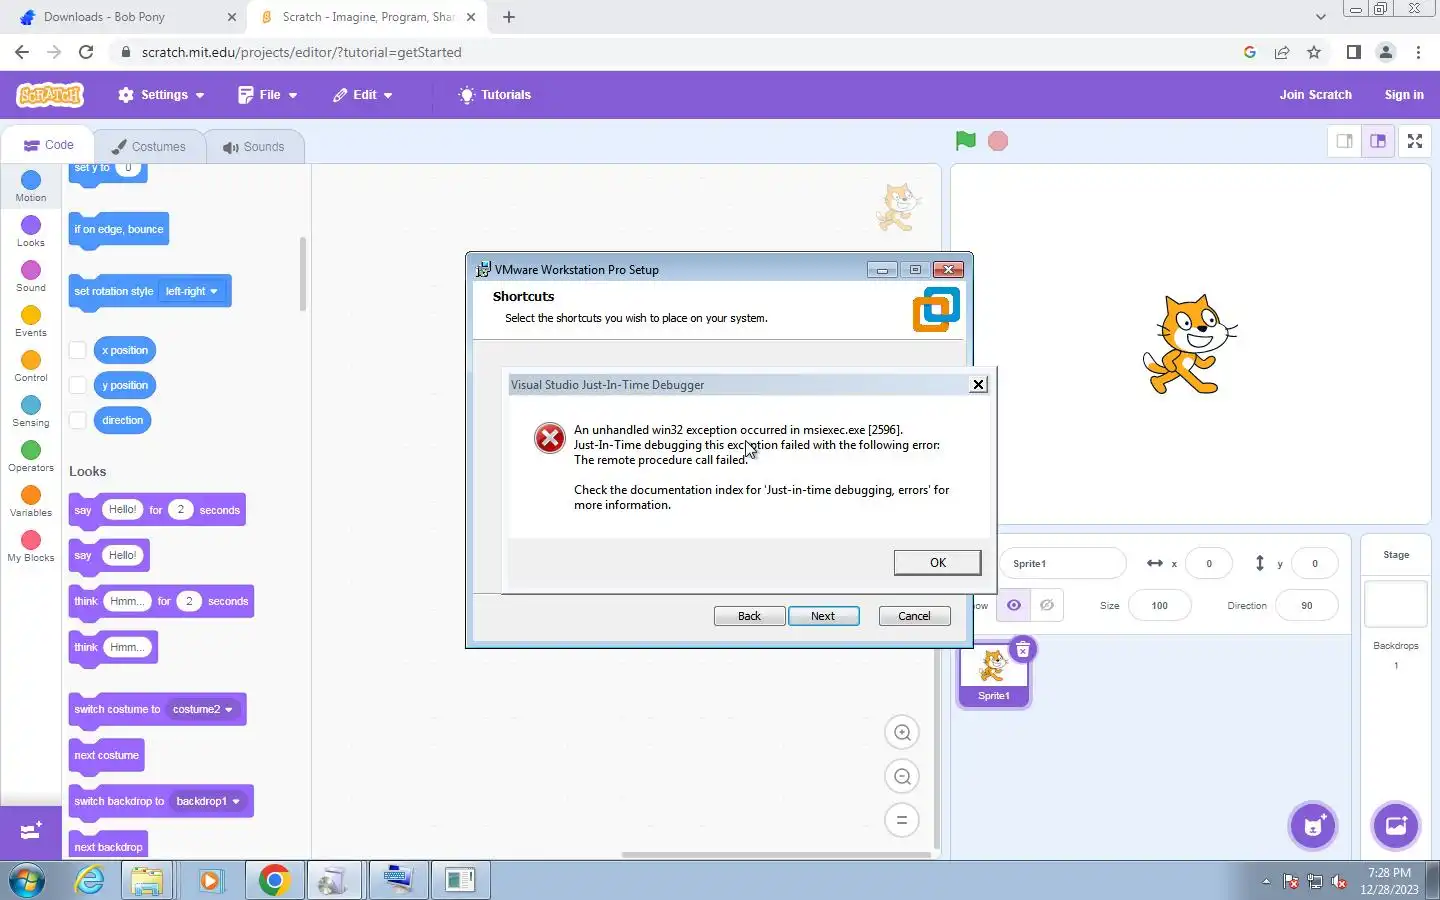The image size is (1440, 900).
Task: Open the Choose a Sprite button
Action: [1313, 826]
